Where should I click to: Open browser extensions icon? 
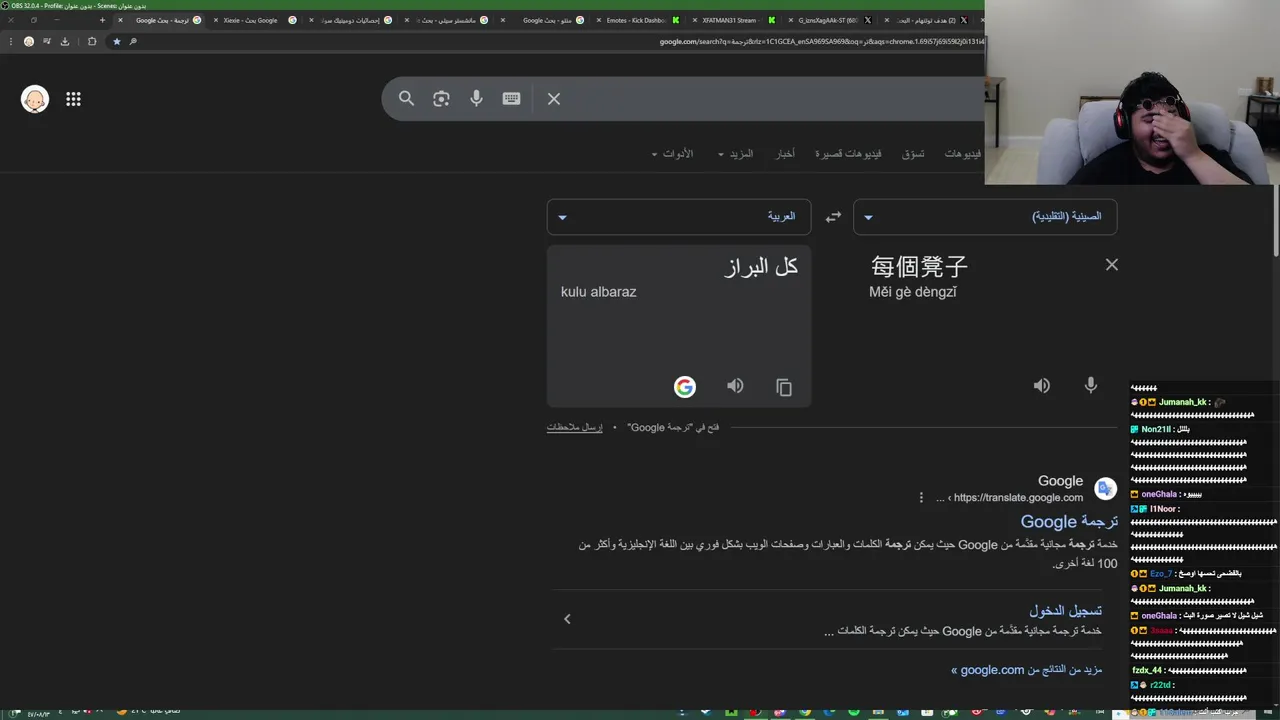(91, 41)
